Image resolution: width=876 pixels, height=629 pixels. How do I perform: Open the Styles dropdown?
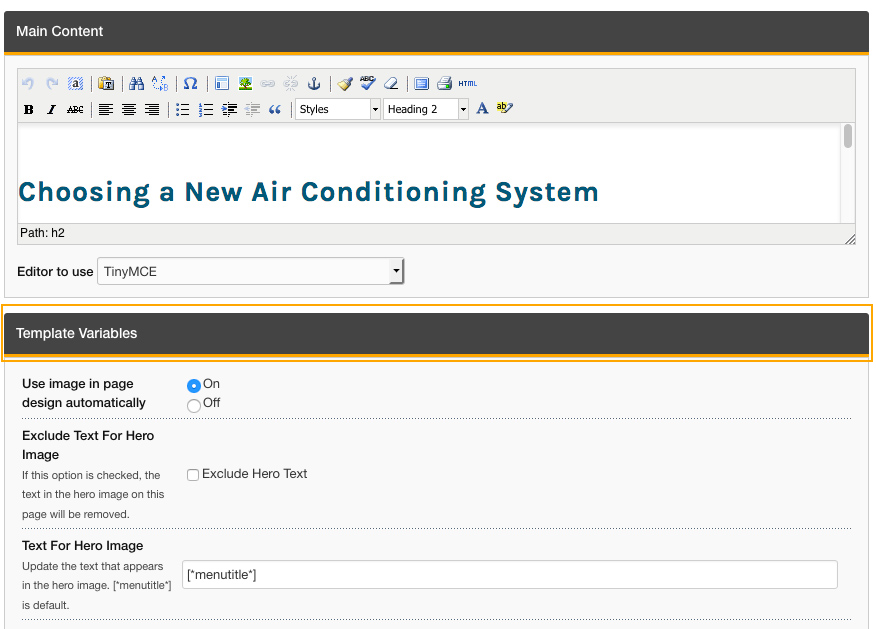[337, 109]
